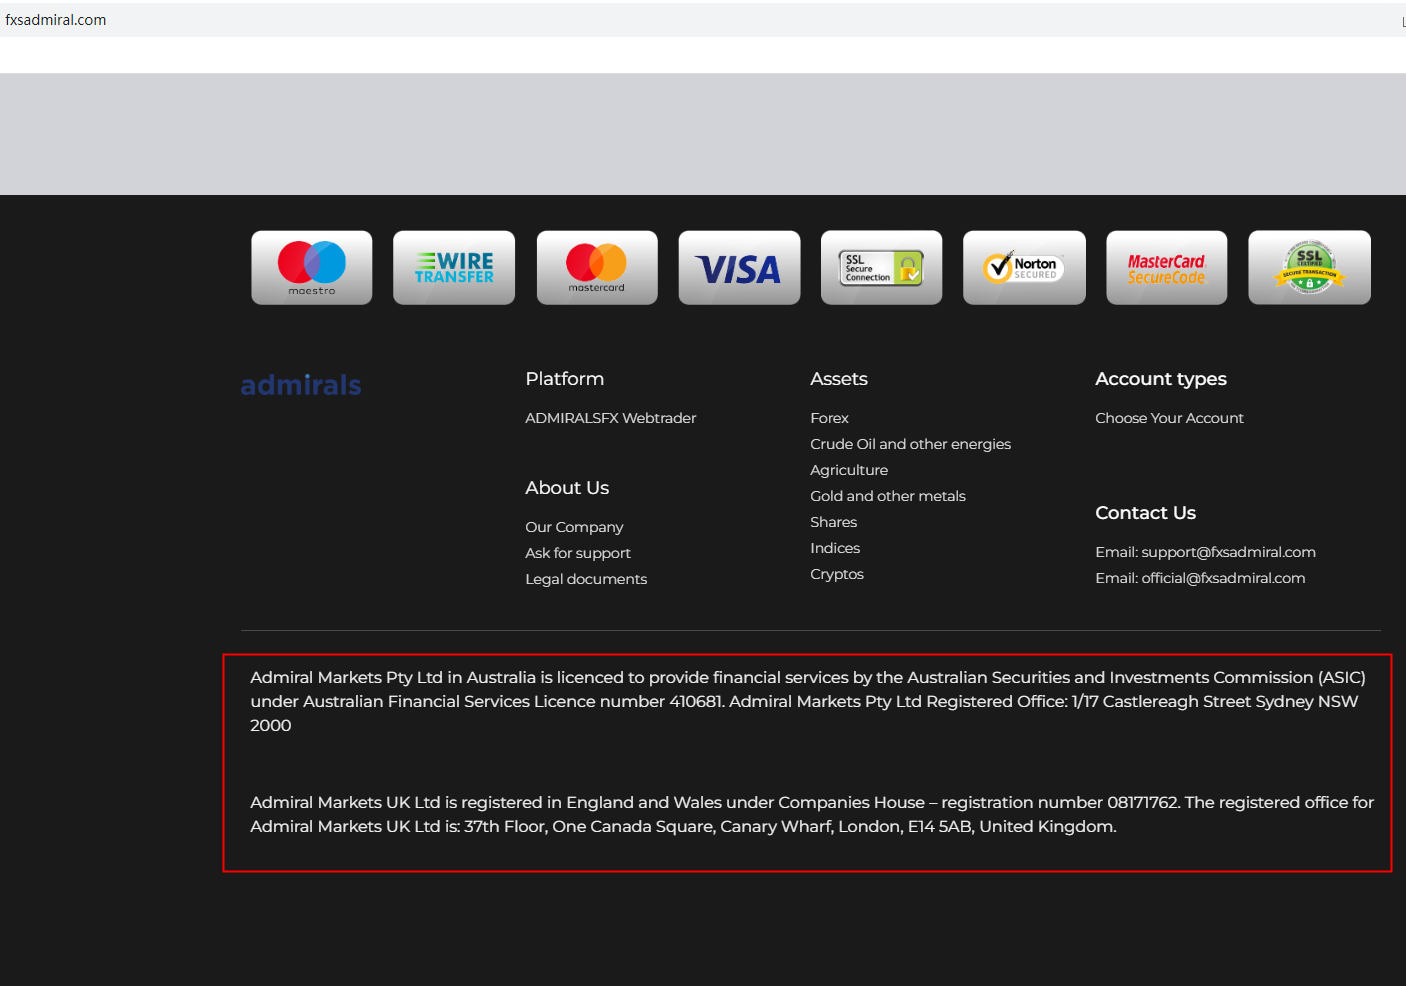Click the Wire Transfer badge
Screen dimensions: 1406x986
[454, 268]
